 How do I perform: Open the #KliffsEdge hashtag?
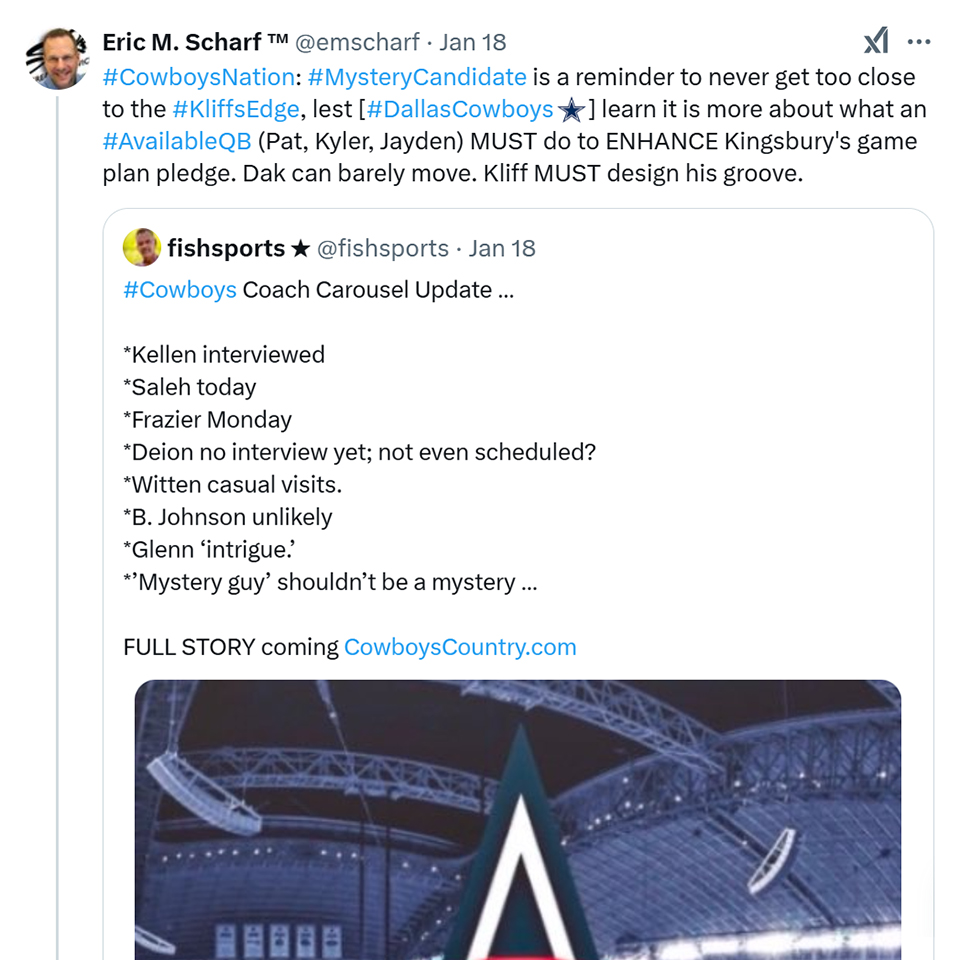point(236,109)
